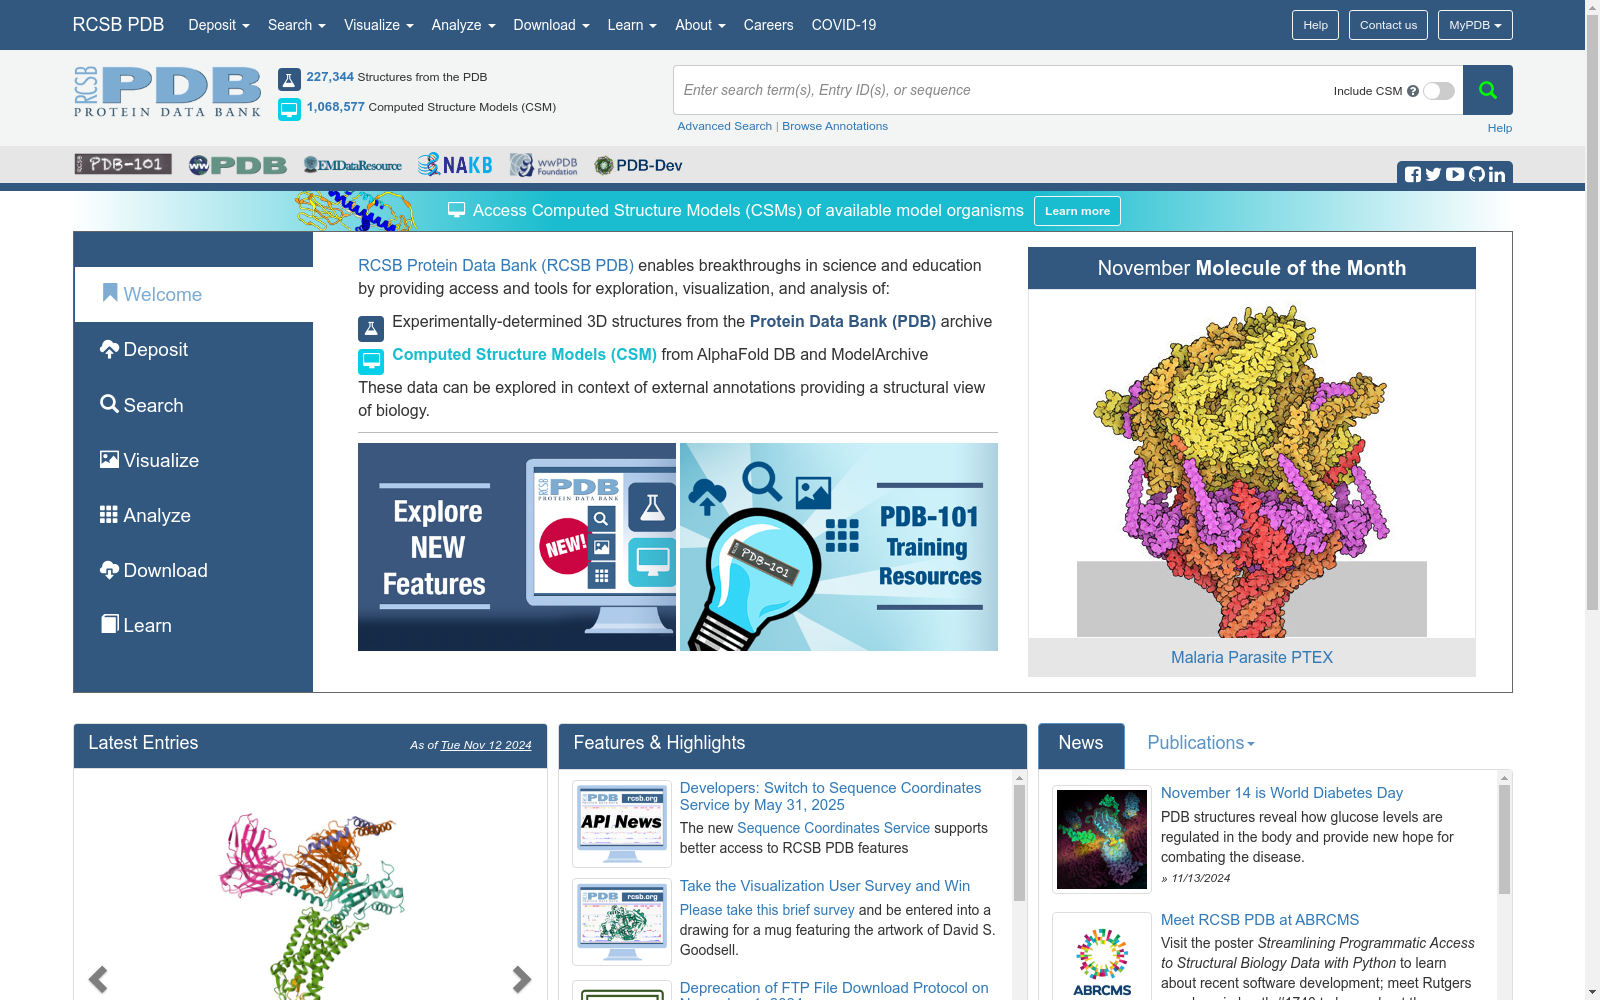Select the Search sidebar tab
Image resolution: width=1600 pixels, height=1000 pixels.
(x=194, y=405)
